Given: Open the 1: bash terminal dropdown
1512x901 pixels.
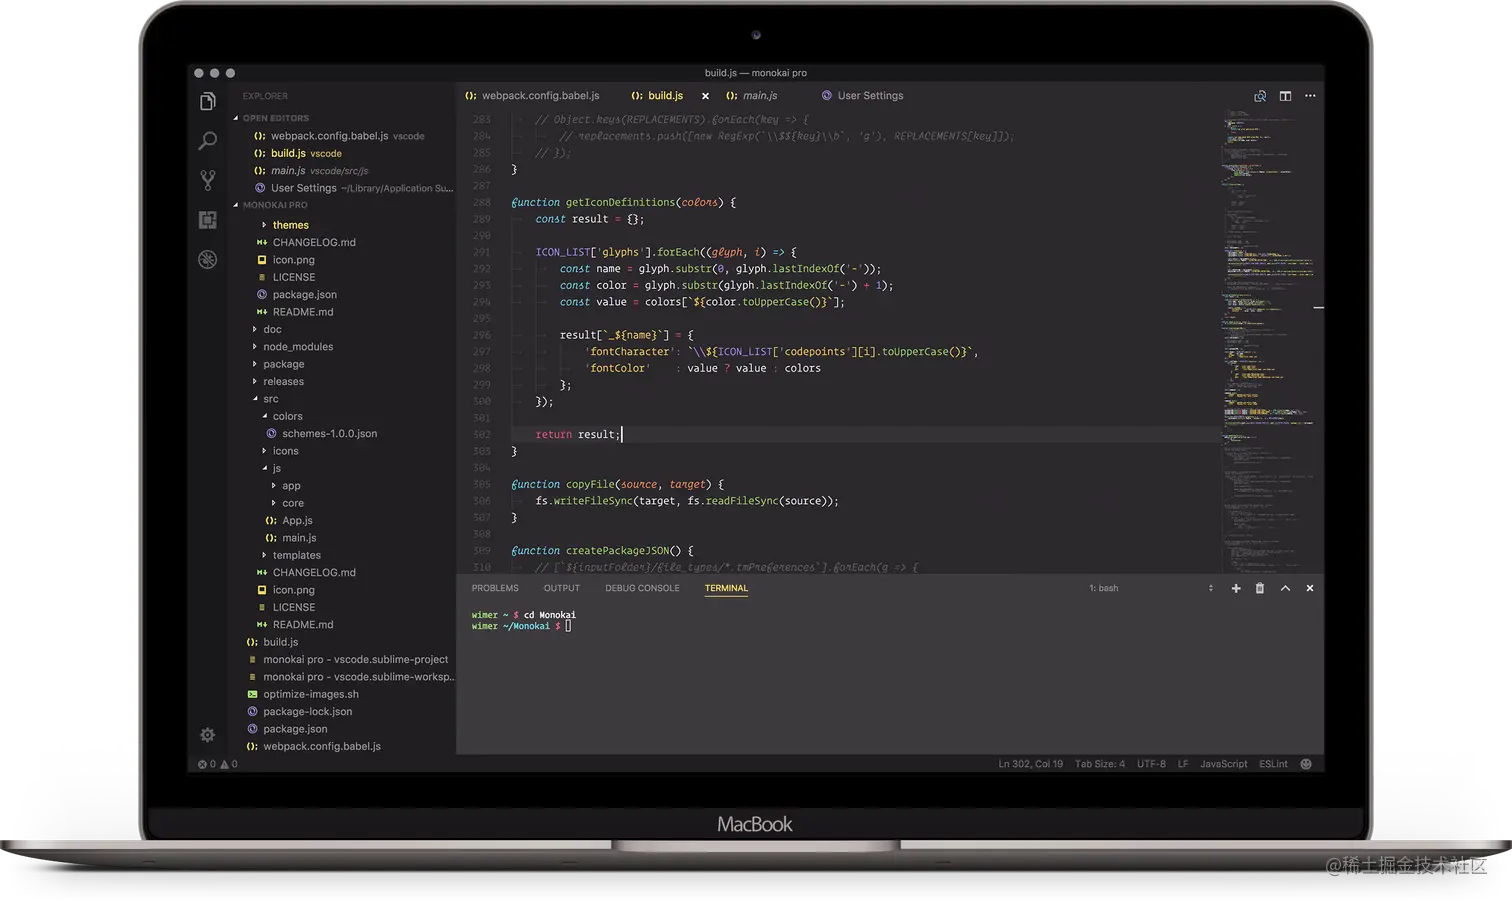Looking at the screenshot, I should point(1150,588).
